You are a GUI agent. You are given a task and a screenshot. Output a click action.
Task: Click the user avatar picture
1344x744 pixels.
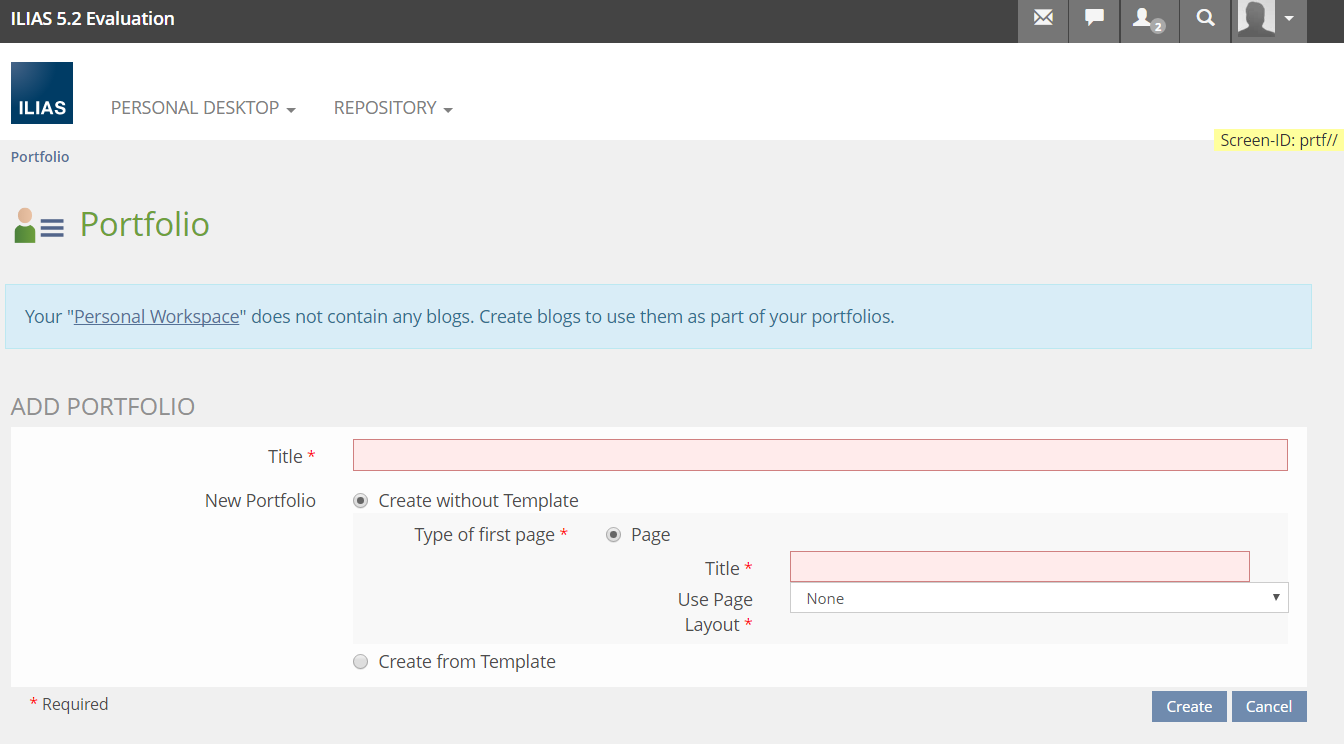point(1256,19)
